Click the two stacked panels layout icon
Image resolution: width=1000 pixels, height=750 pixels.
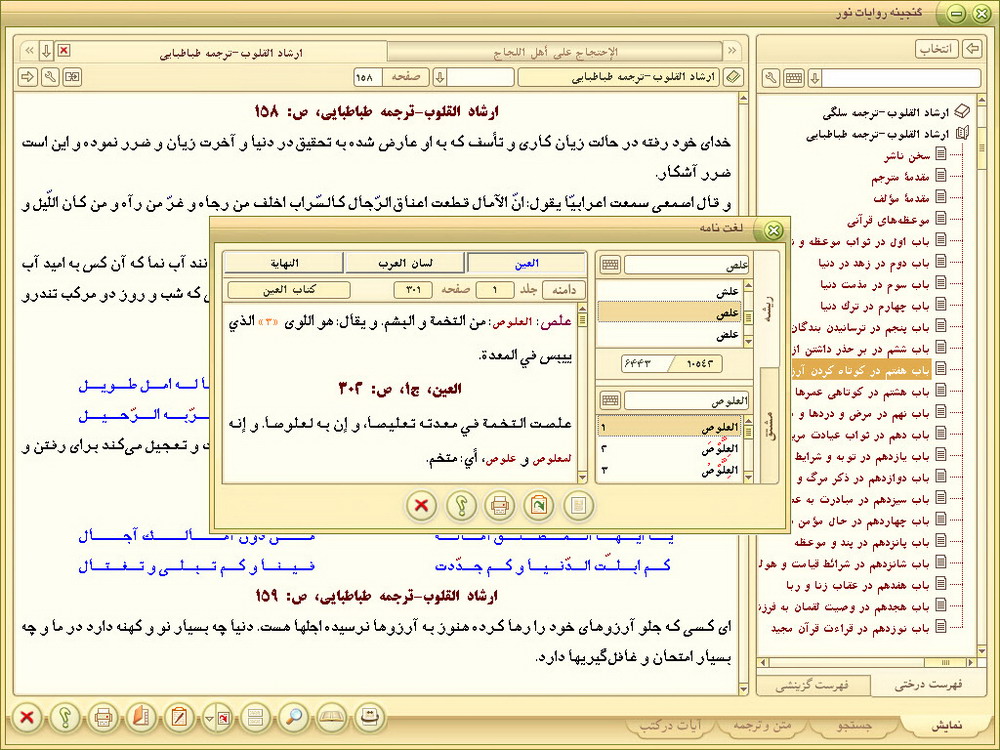click(x=255, y=717)
